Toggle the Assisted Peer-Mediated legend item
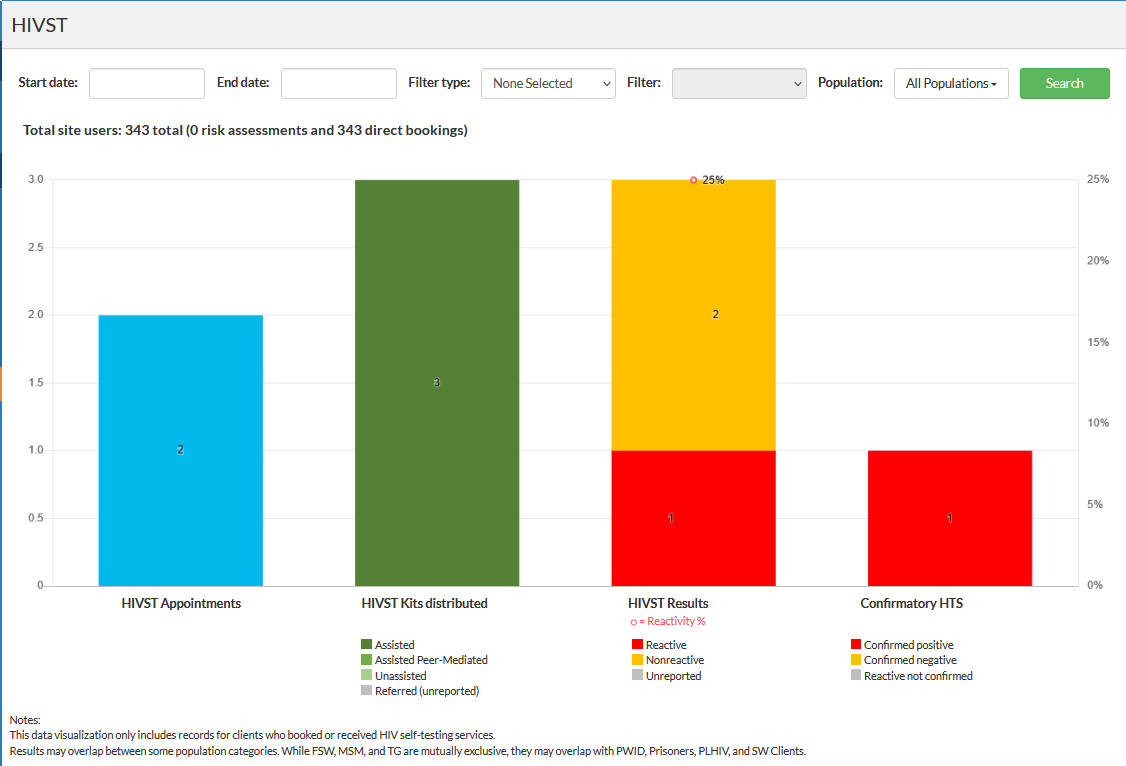1126x766 pixels. tap(430, 660)
